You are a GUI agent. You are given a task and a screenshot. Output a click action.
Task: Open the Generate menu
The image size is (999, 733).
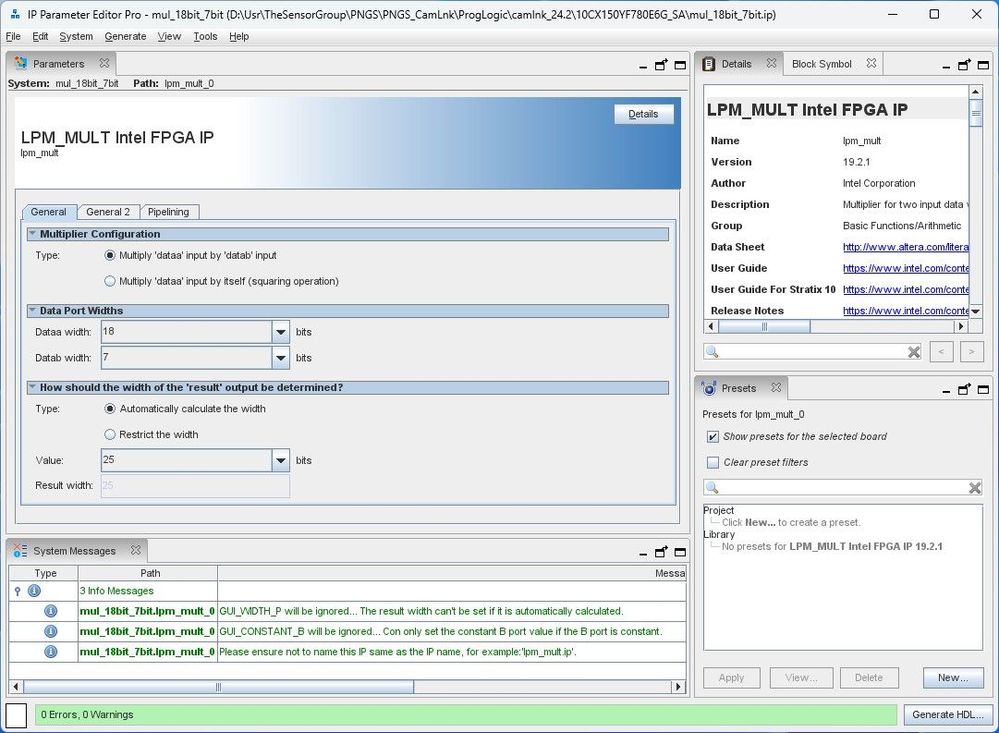pyautogui.click(x=126, y=36)
